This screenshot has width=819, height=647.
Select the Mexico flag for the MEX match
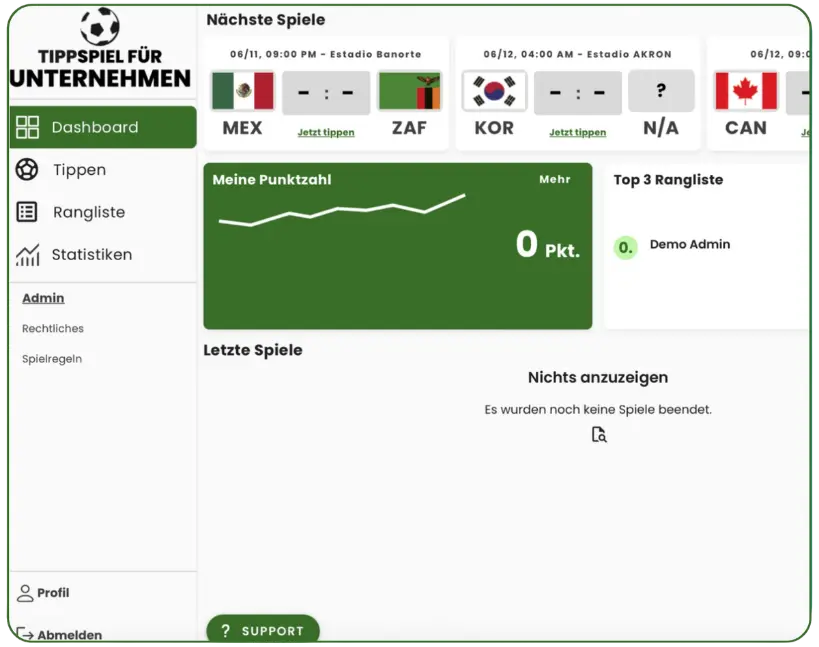(x=240, y=91)
